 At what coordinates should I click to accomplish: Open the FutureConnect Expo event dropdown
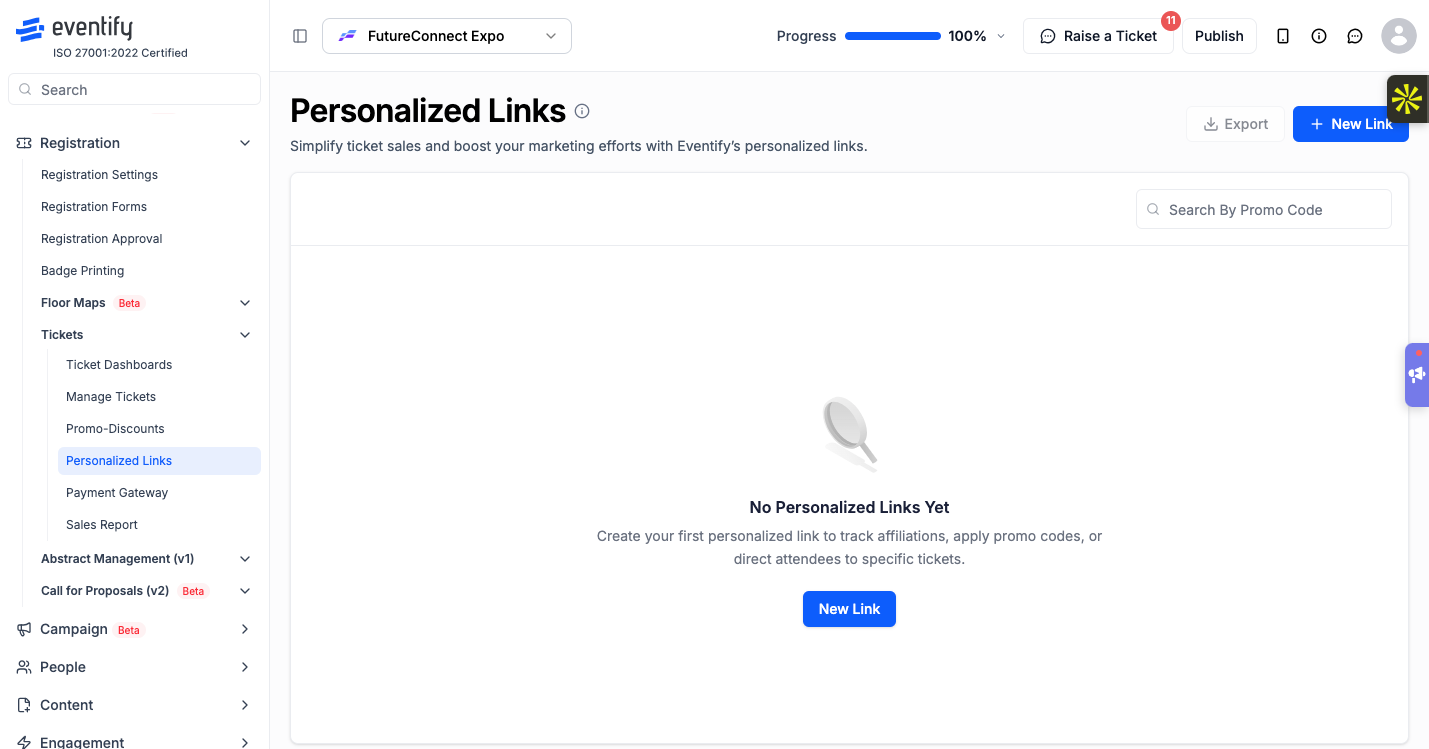447,36
